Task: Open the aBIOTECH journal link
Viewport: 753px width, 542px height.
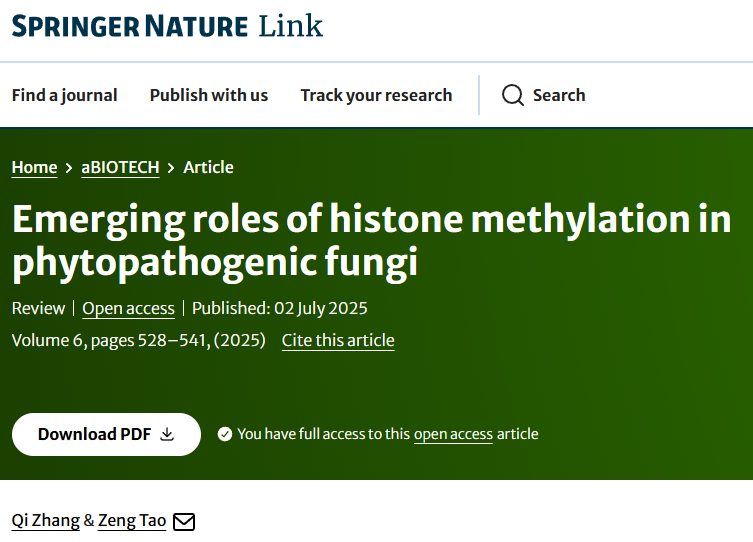Action: (x=120, y=167)
